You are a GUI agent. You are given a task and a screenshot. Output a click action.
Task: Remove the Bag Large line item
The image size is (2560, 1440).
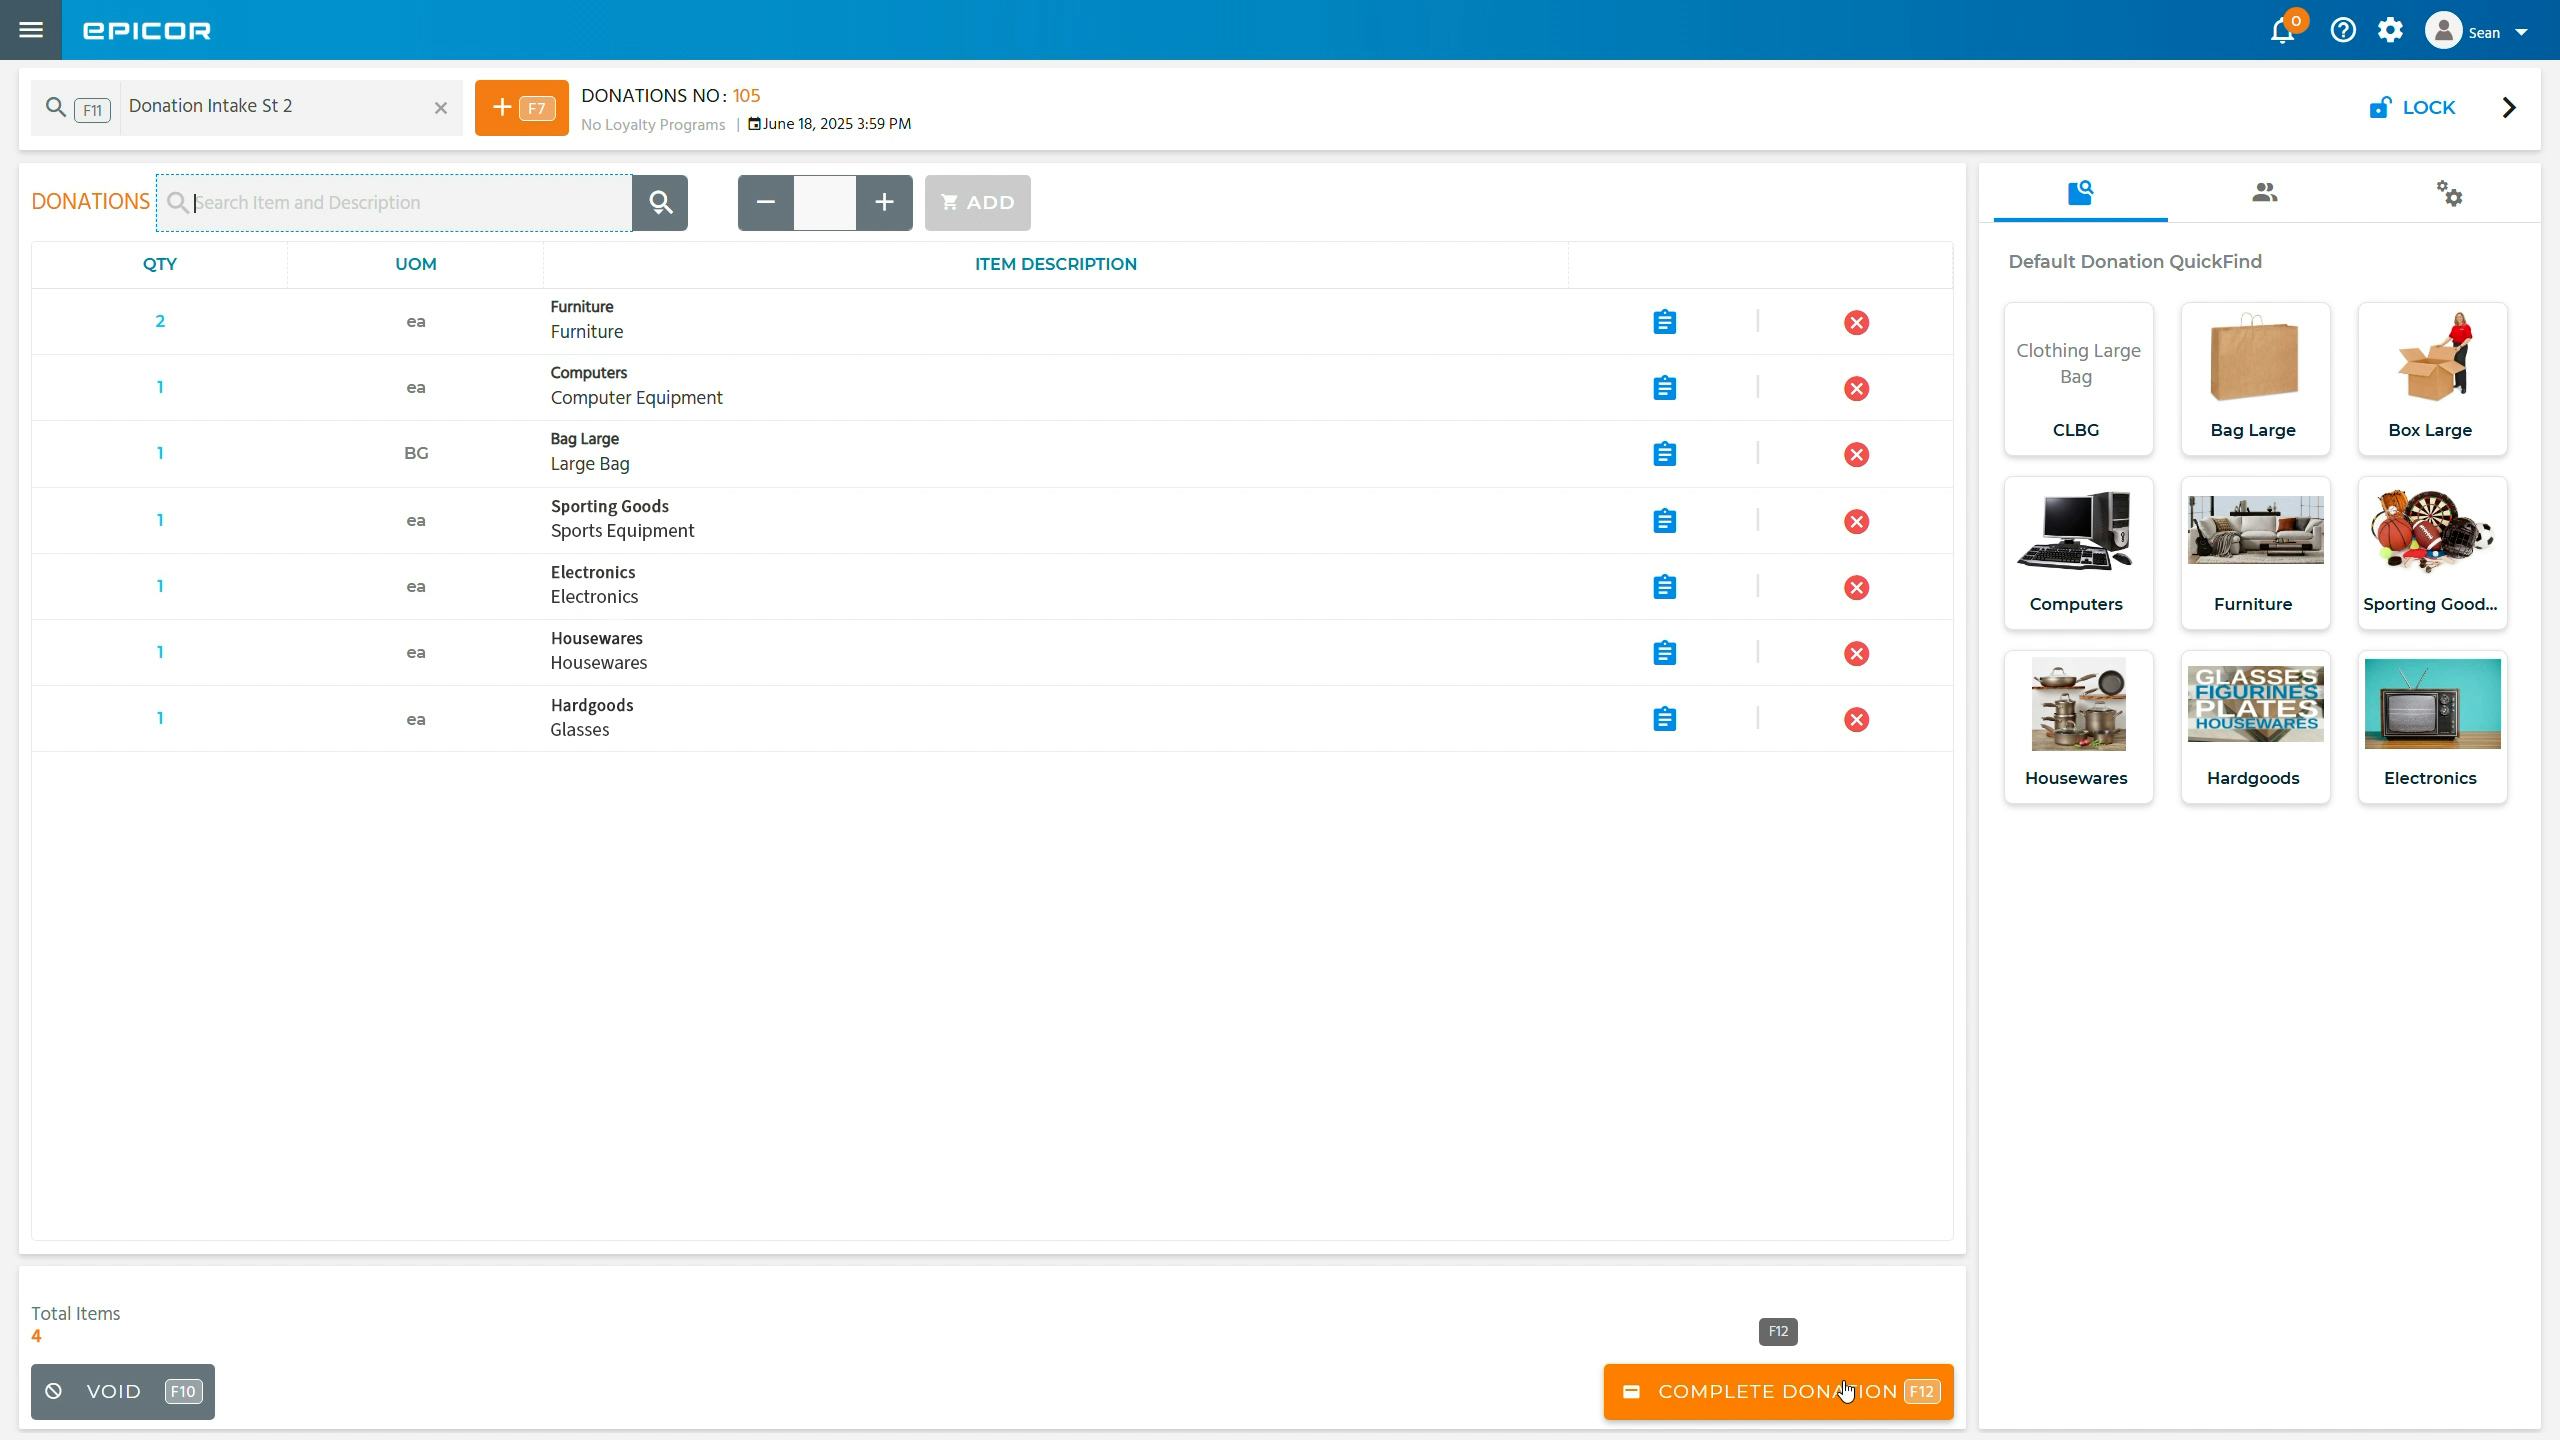tap(1856, 454)
